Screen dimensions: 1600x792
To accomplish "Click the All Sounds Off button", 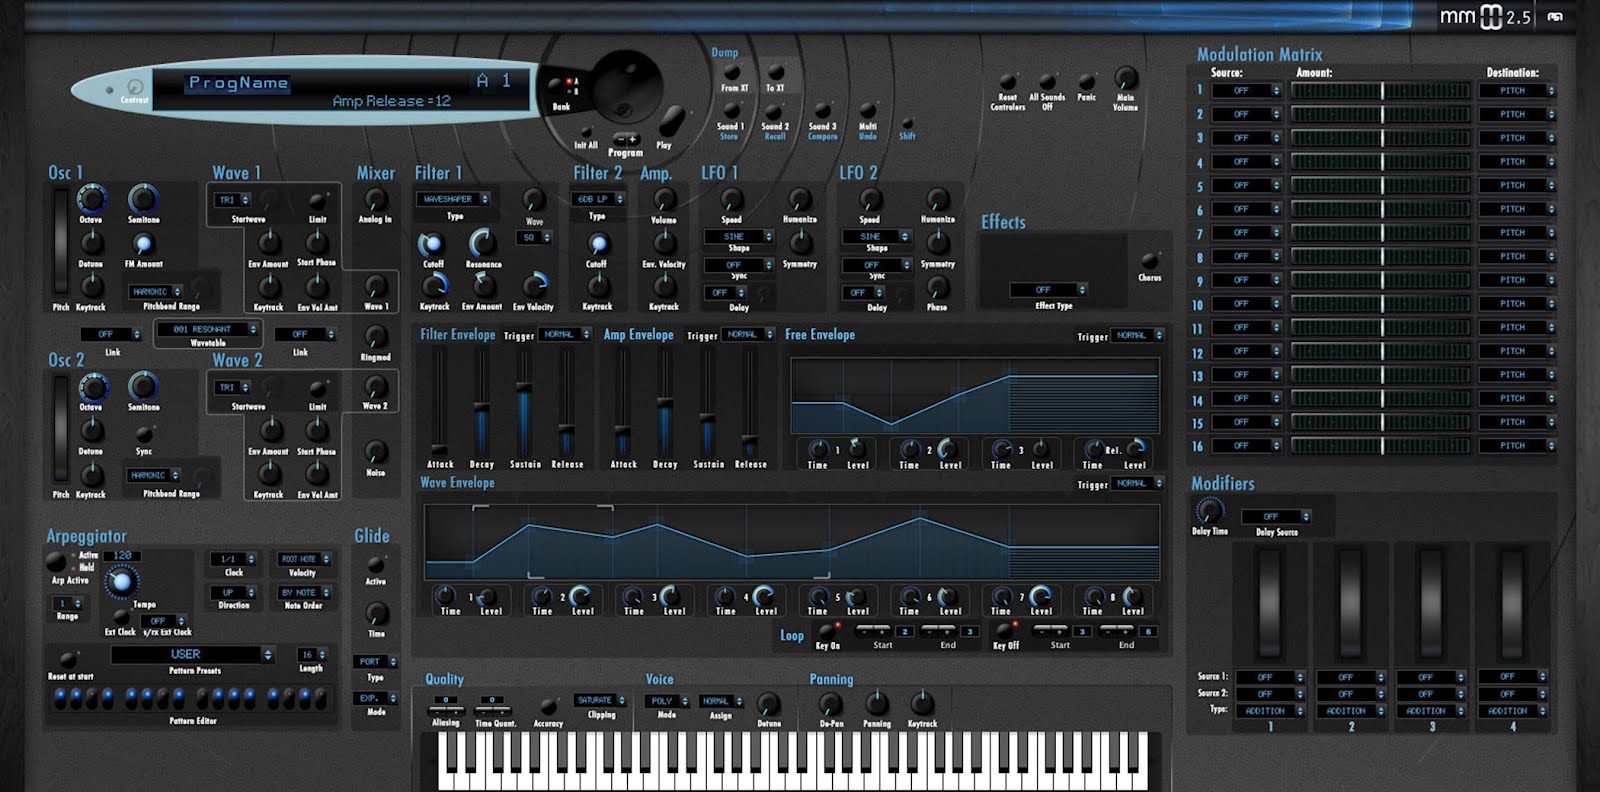I will pyautogui.click(x=1047, y=81).
